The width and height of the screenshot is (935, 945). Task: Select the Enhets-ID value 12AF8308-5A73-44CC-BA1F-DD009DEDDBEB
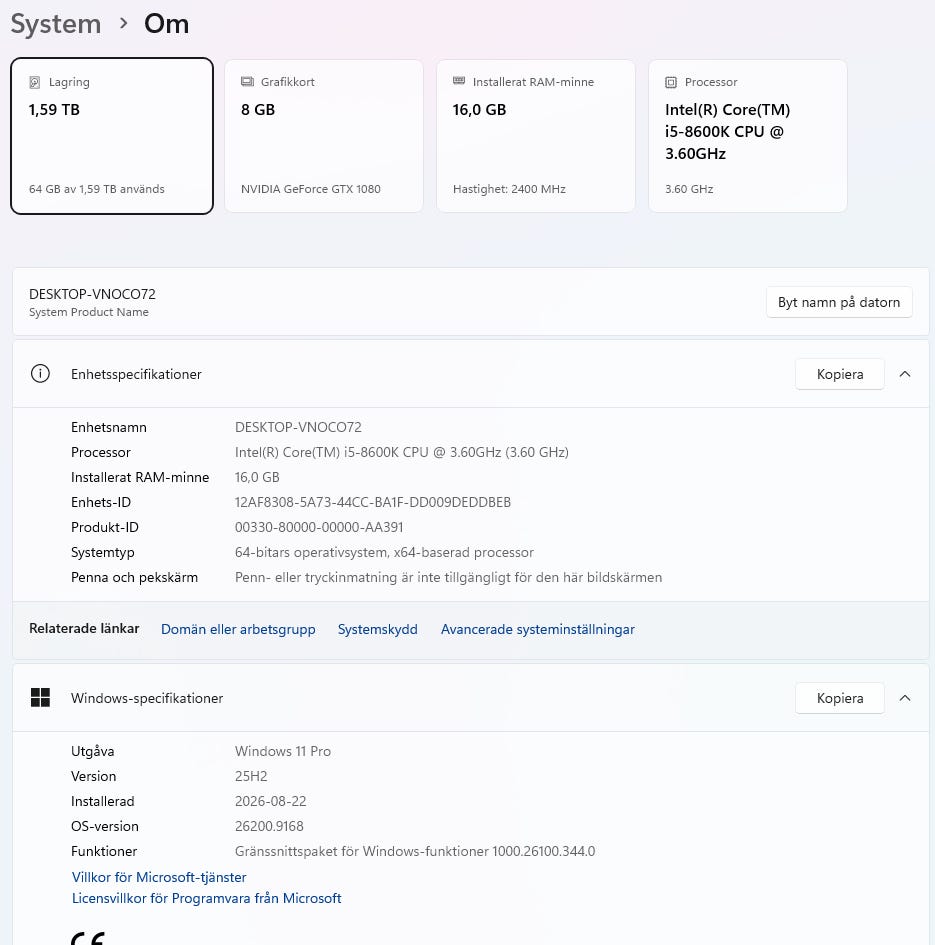pos(373,502)
